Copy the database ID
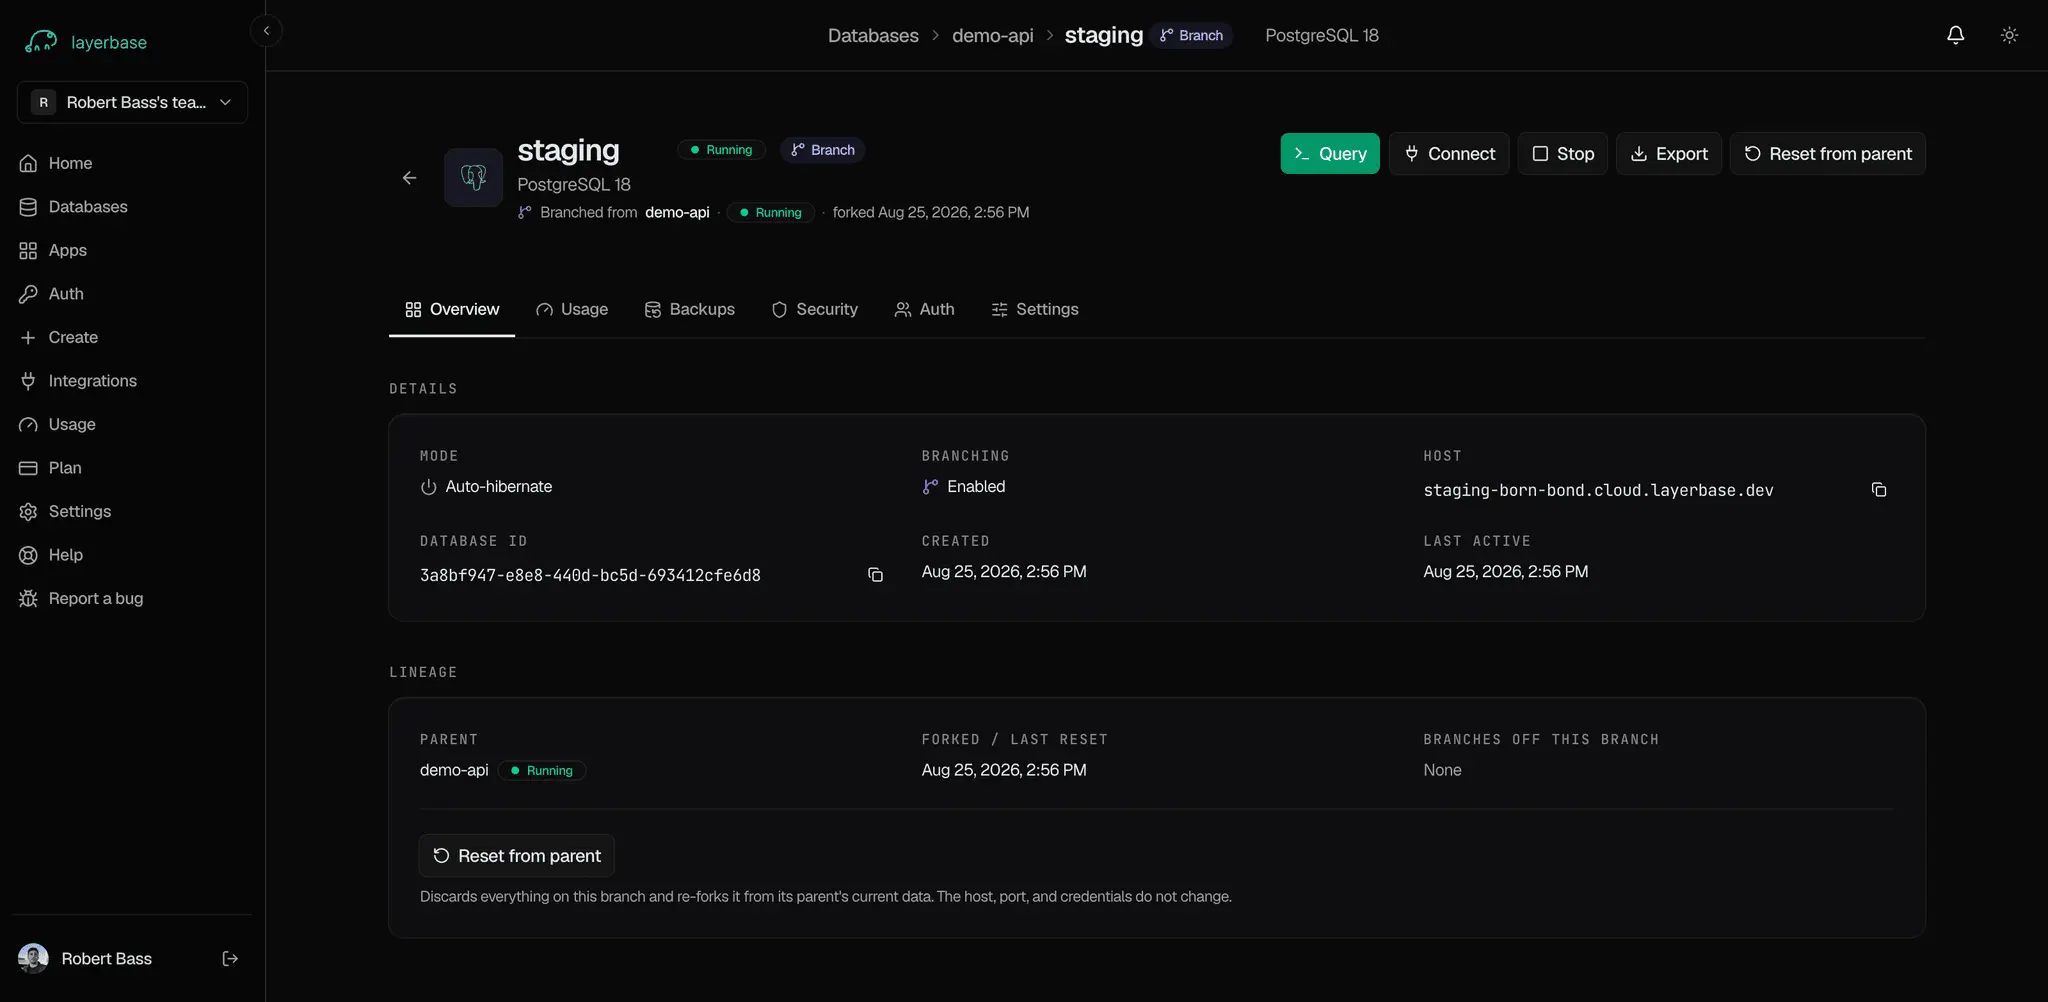This screenshot has height=1002, width=2048. [x=875, y=575]
